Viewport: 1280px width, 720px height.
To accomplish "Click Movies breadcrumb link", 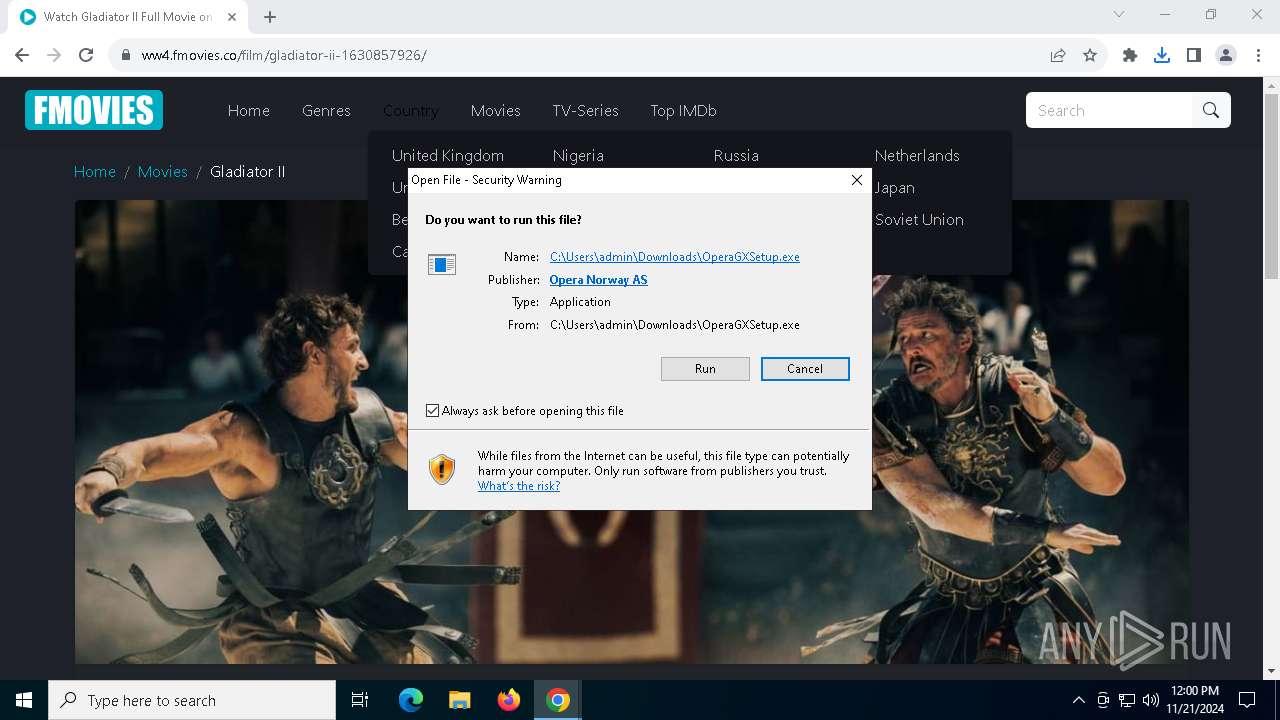I will pos(163,172).
